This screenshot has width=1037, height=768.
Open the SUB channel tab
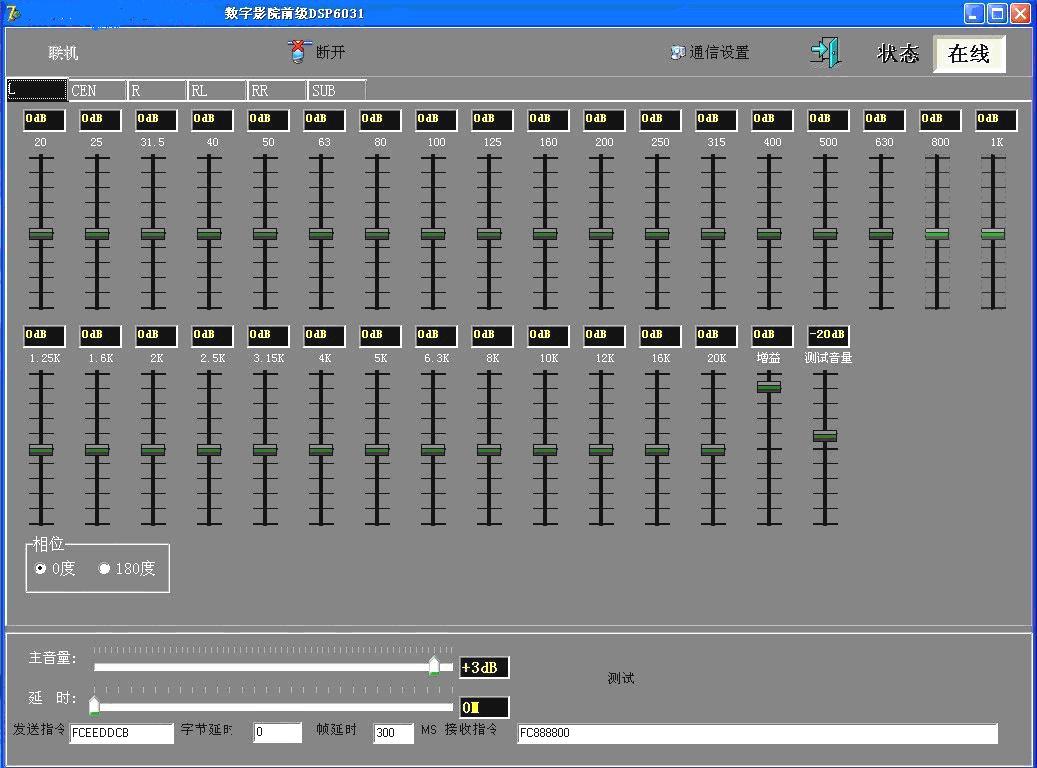click(337, 91)
